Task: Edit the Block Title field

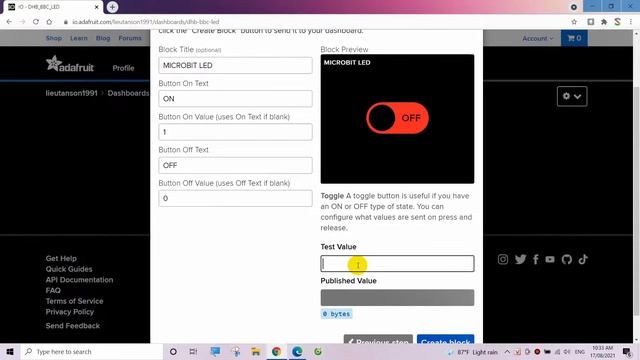Action: (x=236, y=65)
